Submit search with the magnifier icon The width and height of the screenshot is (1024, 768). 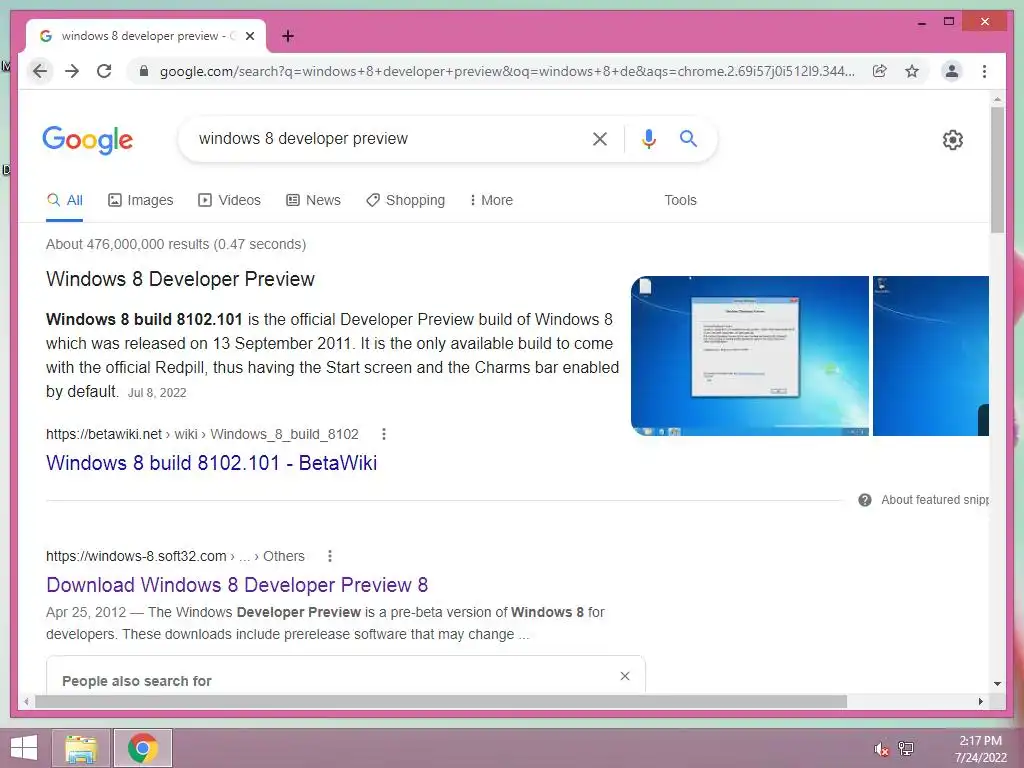click(x=688, y=138)
